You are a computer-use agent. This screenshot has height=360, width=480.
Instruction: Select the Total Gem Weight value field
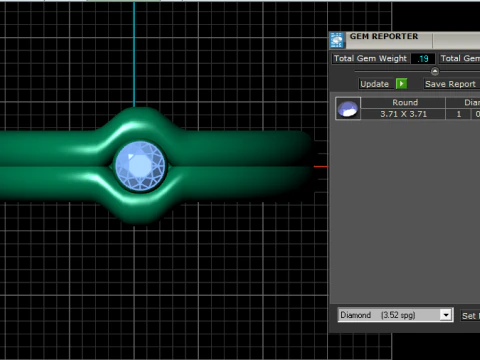(x=423, y=59)
